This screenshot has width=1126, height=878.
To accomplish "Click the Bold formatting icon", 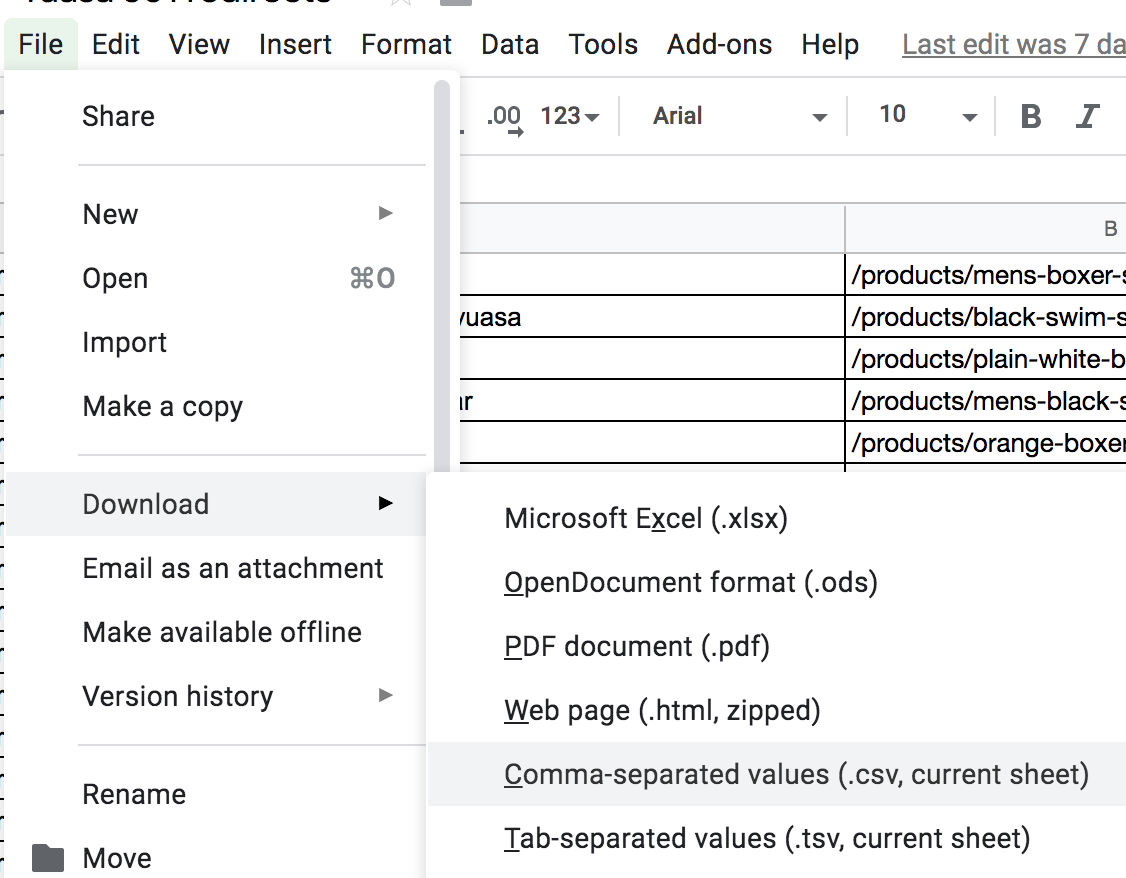I will (1031, 116).
